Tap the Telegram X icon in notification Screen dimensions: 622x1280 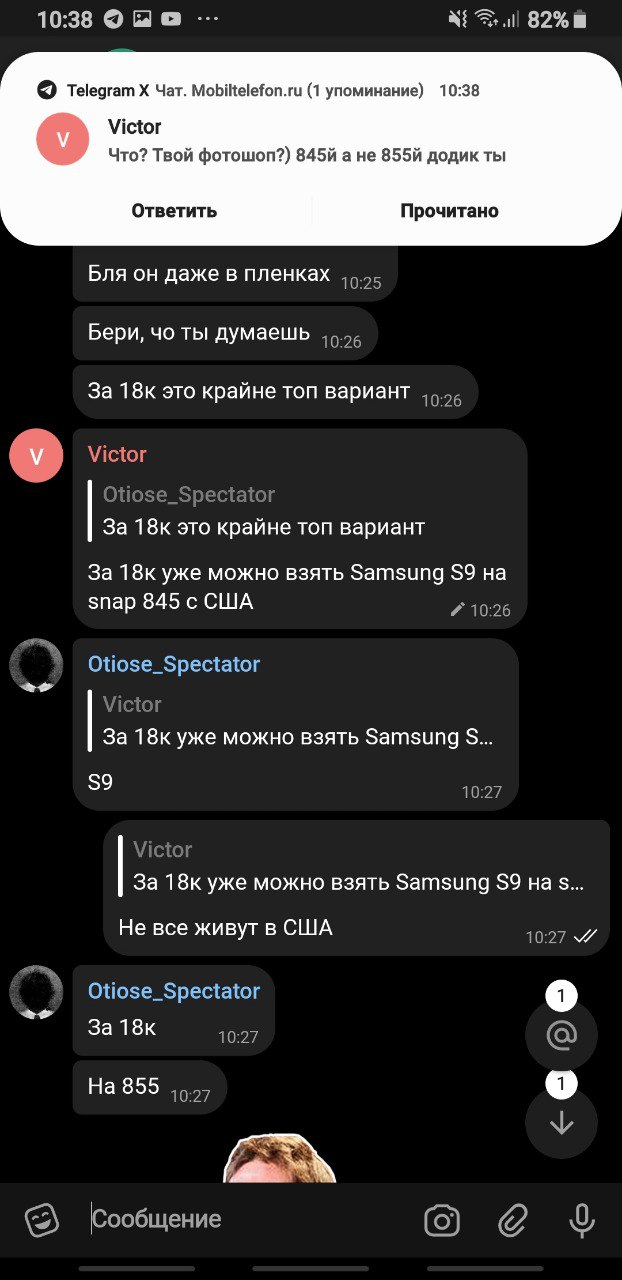pos(47,90)
